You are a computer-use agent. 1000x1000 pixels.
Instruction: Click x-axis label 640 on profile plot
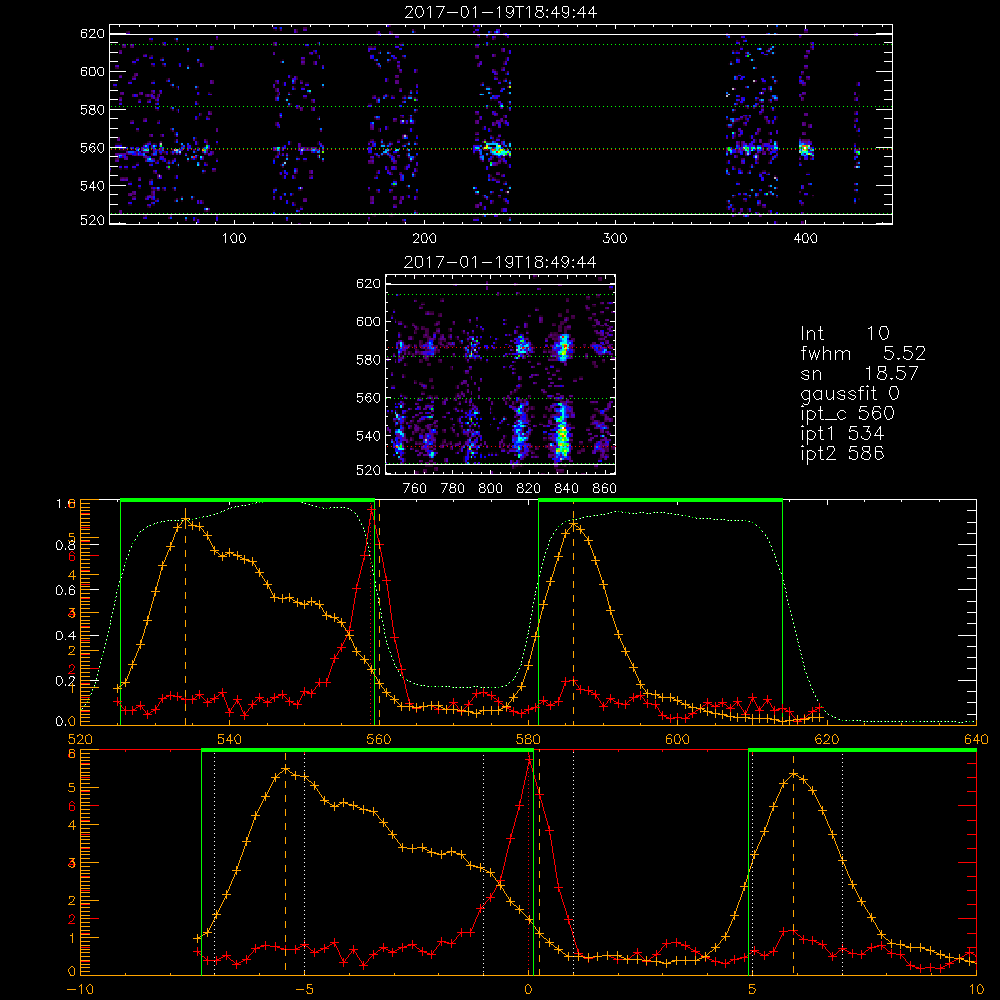pos(976,739)
